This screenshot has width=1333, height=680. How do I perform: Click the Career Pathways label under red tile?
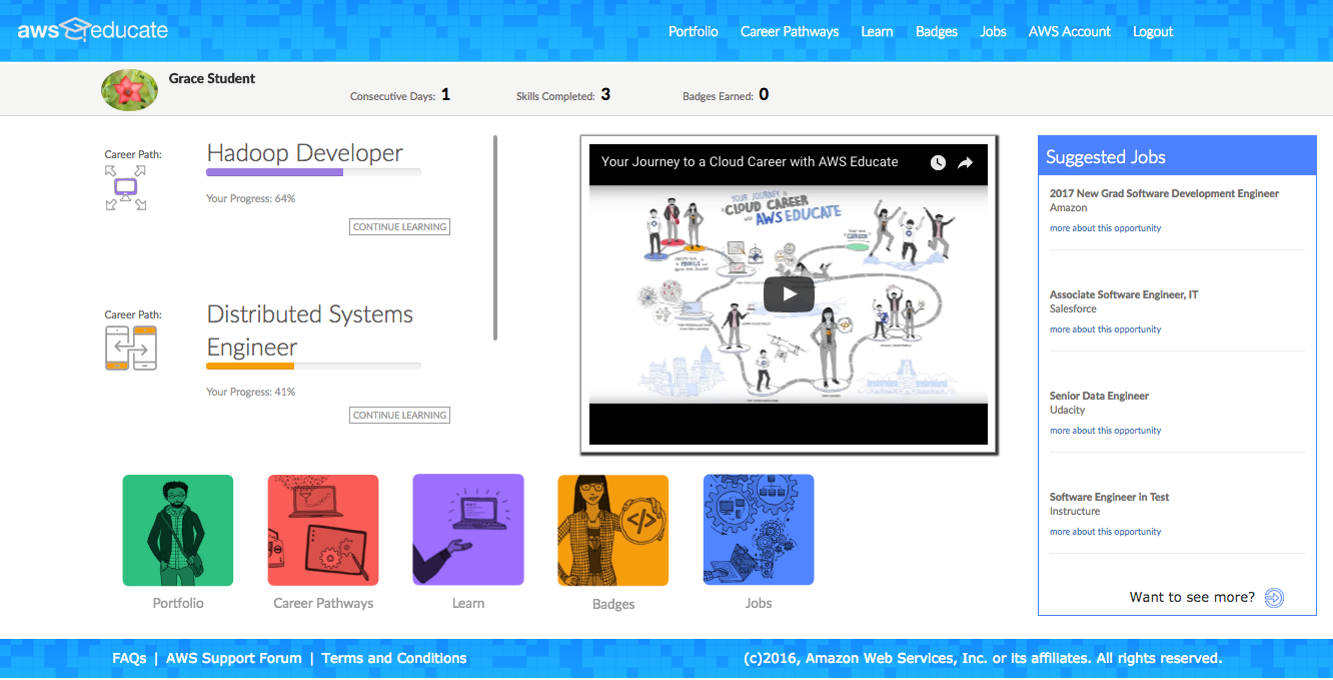323,603
